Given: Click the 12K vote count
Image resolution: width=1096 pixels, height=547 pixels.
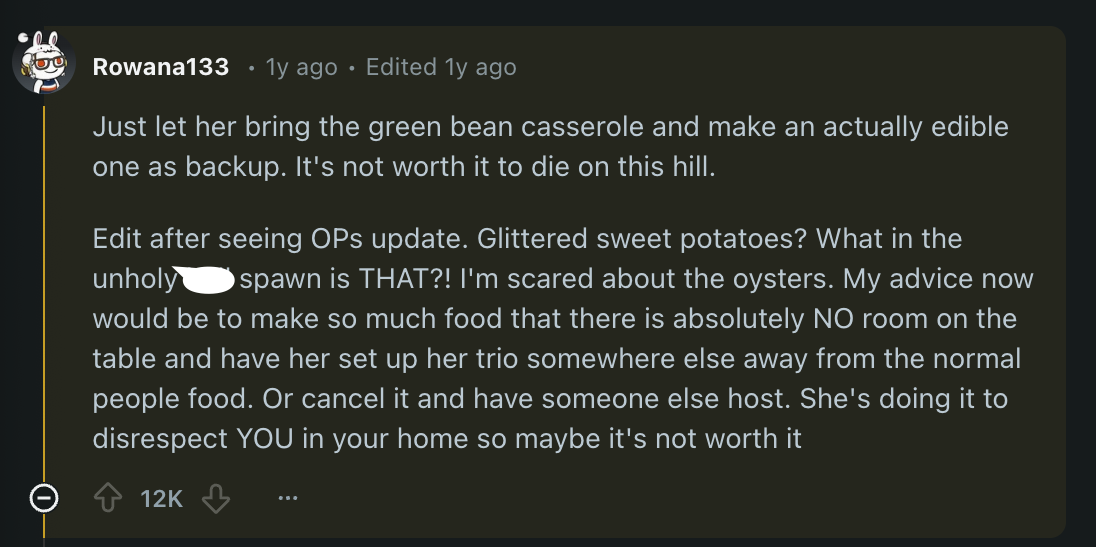Looking at the screenshot, I should pyautogui.click(x=161, y=497).
